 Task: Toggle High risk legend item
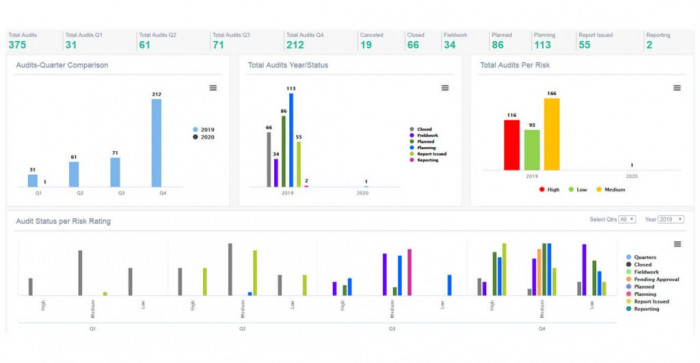click(549, 189)
